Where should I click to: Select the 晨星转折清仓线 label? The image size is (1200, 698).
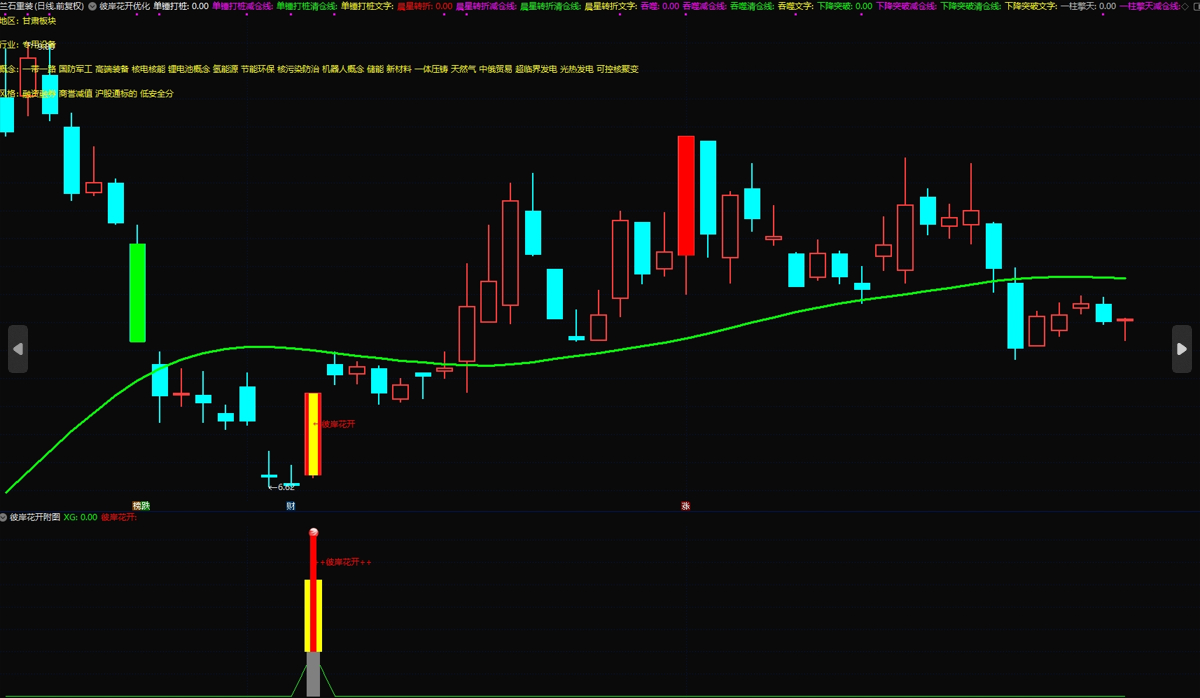point(550,6)
